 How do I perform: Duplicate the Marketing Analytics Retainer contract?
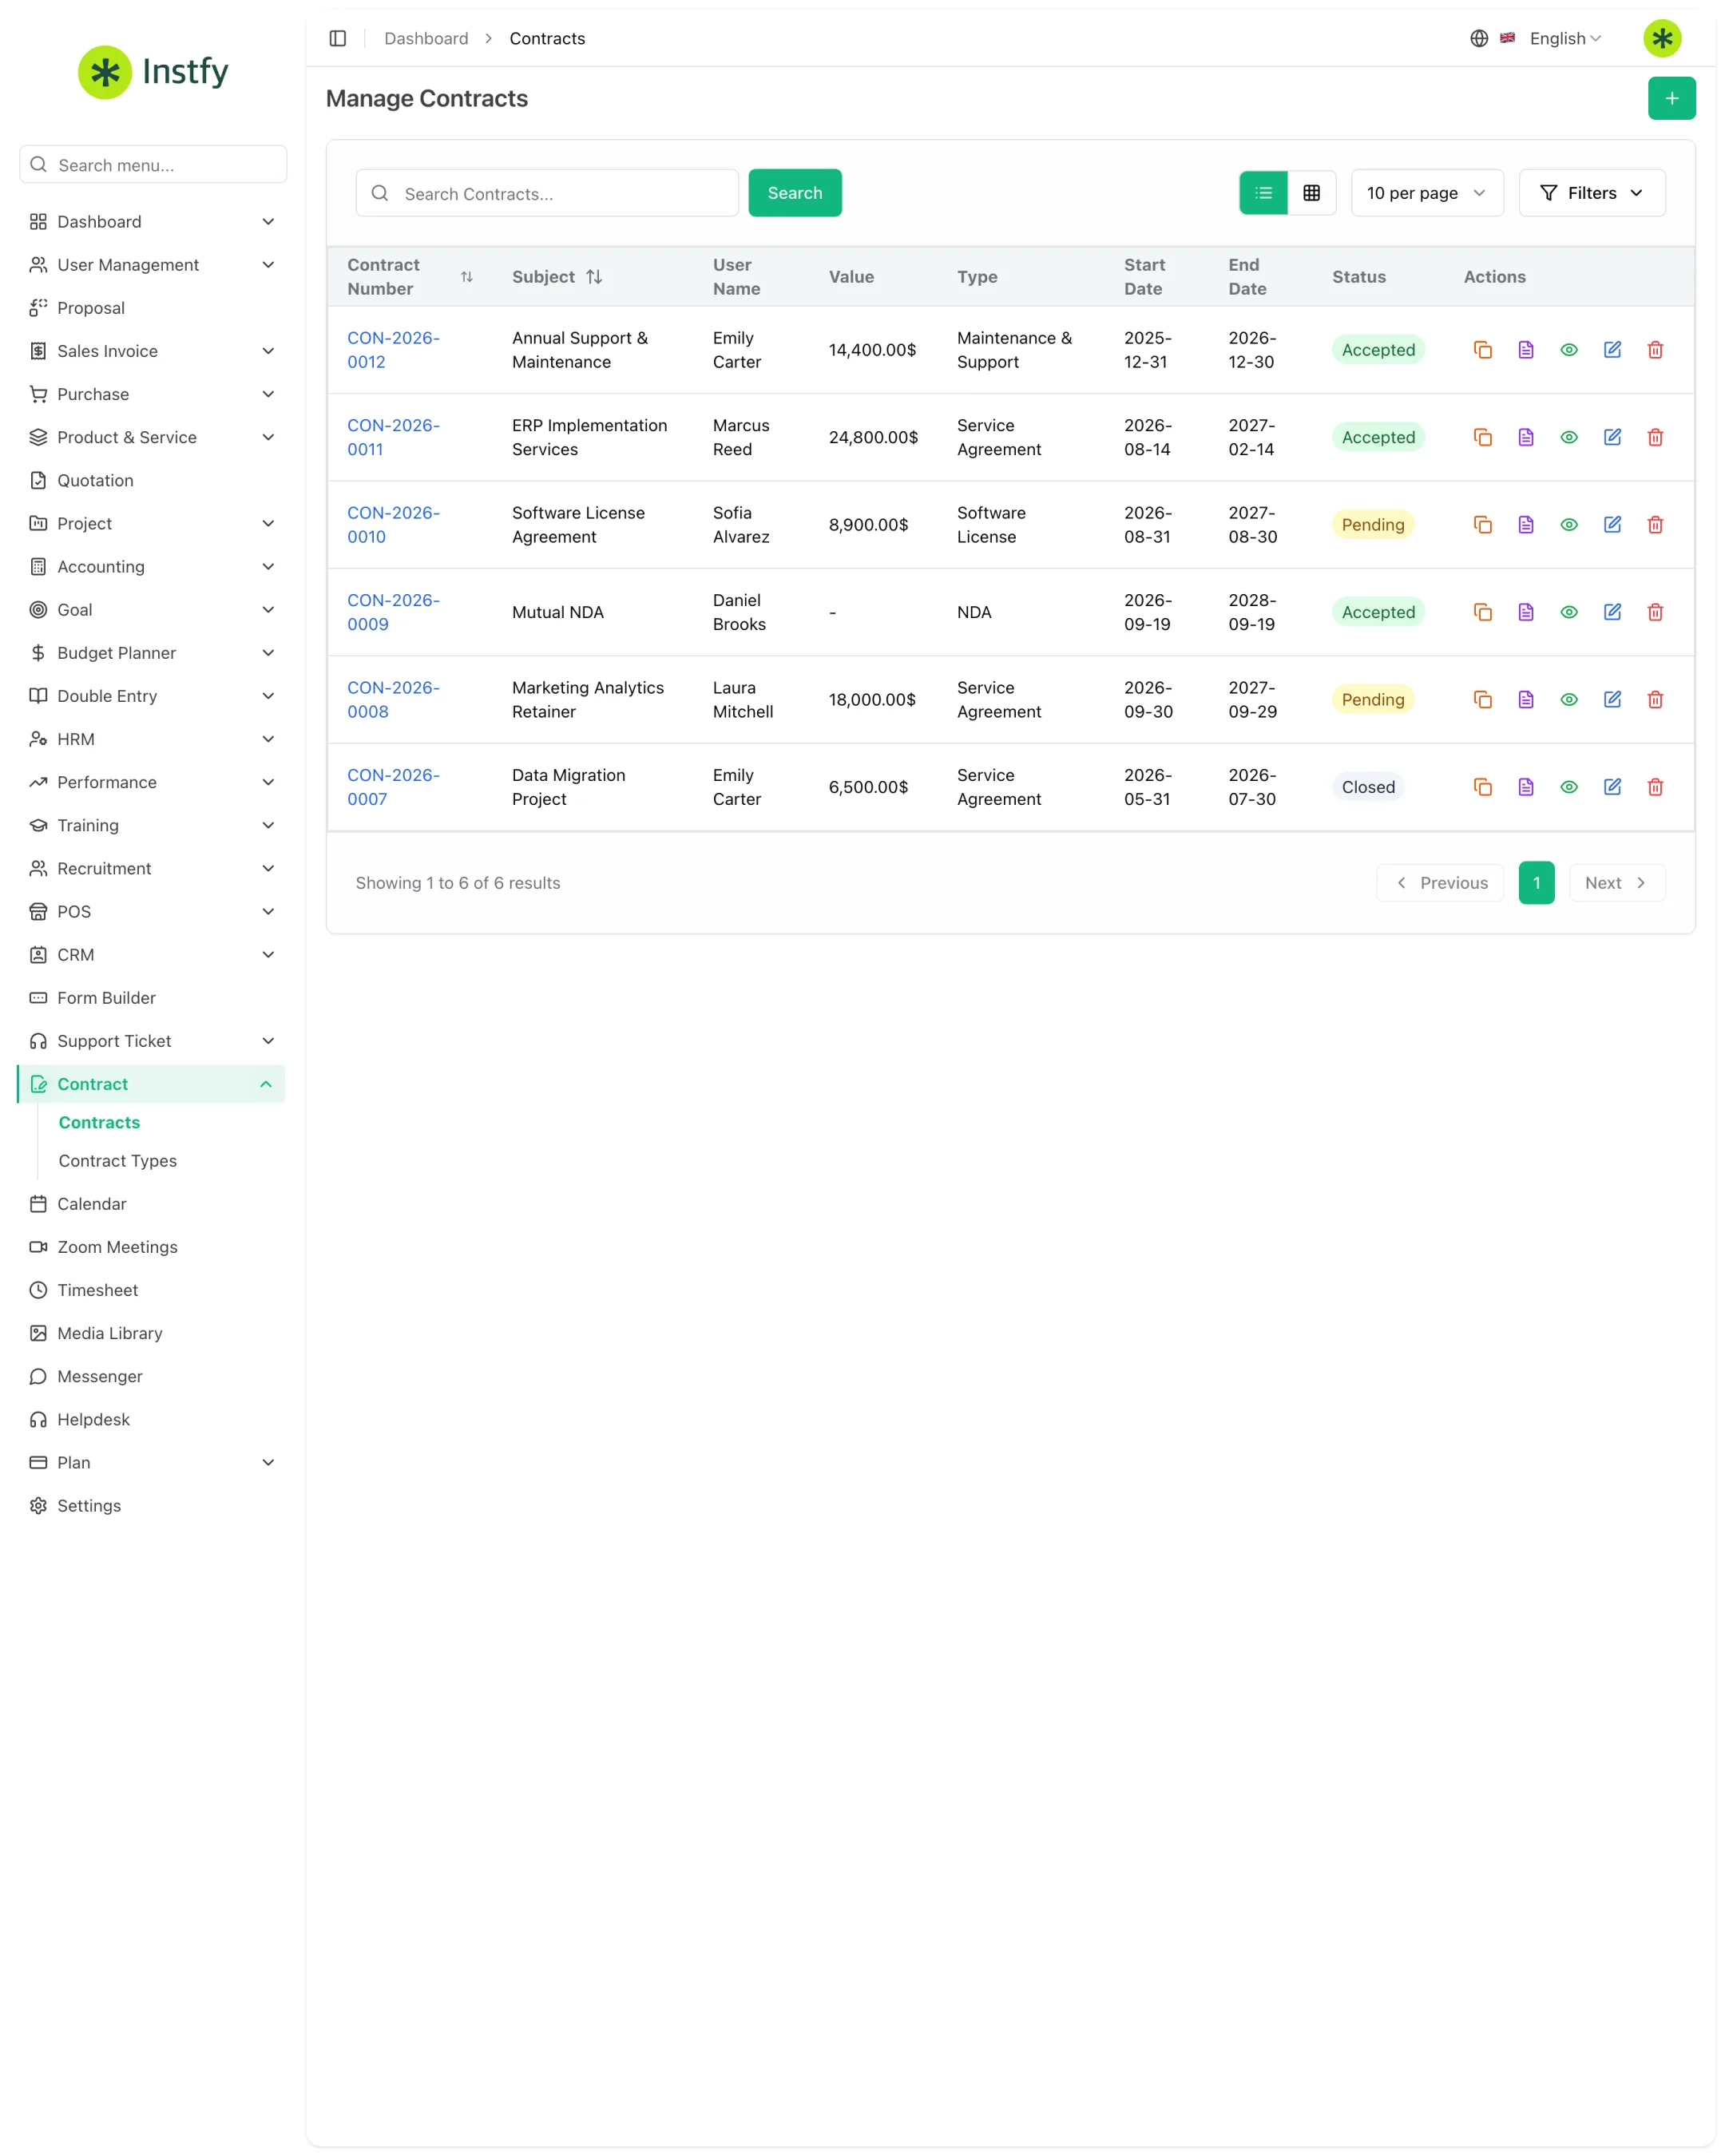click(x=1482, y=699)
